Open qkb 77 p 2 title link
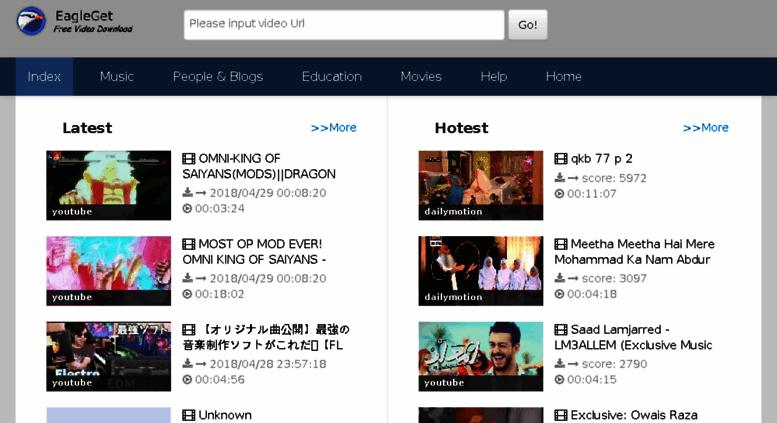777x423 pixels. coord(602,159)
